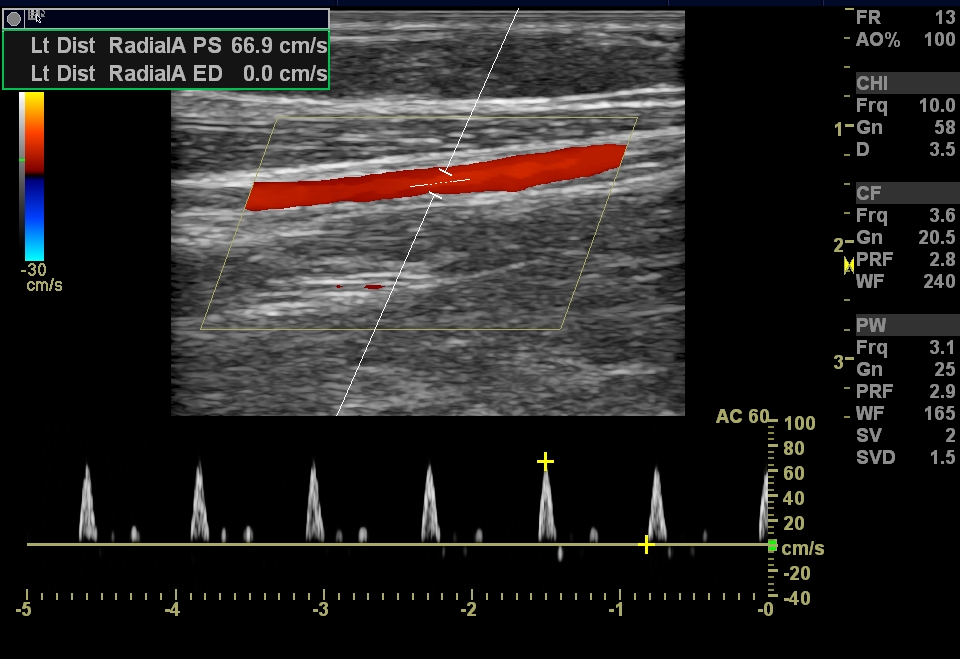
Task: Select the yellow caliper at waveform peak
Action: pos(545,461)
